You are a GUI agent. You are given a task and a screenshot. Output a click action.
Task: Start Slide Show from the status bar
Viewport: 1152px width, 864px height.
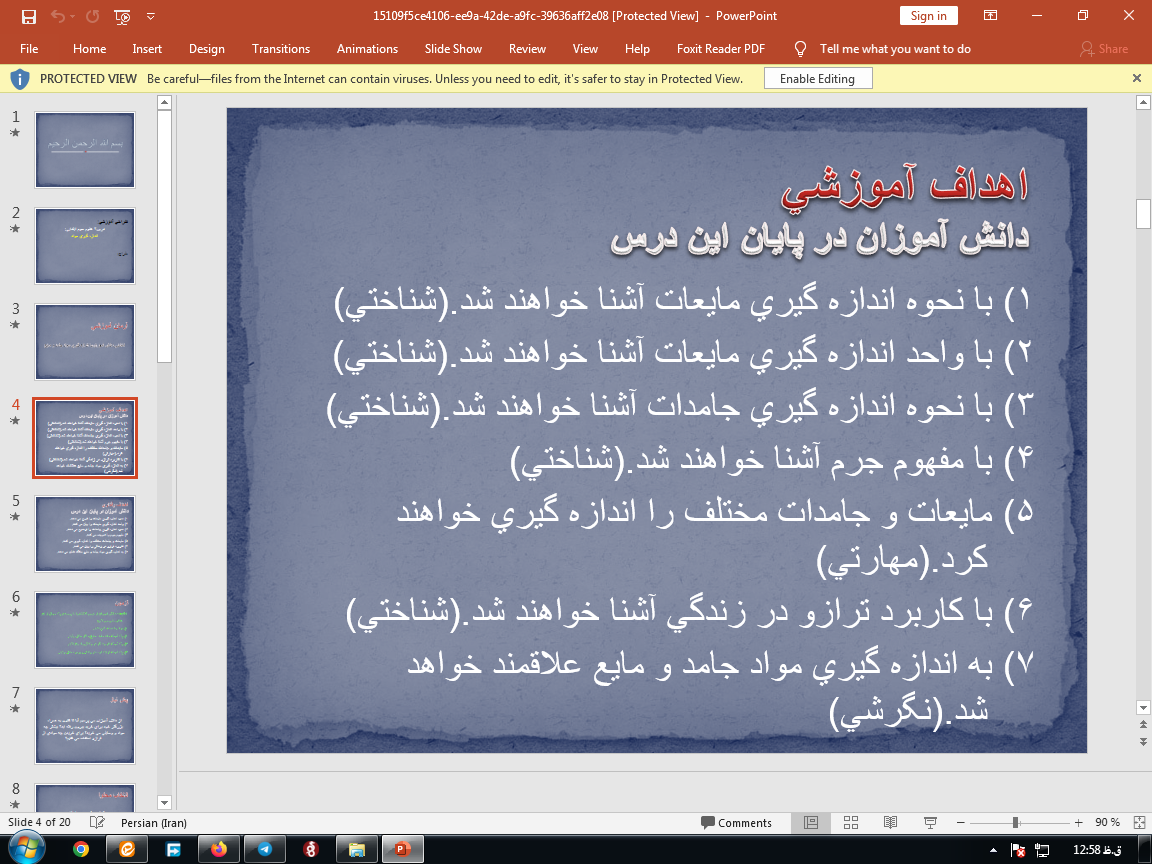pyautogui.click(x=929, y=822)
